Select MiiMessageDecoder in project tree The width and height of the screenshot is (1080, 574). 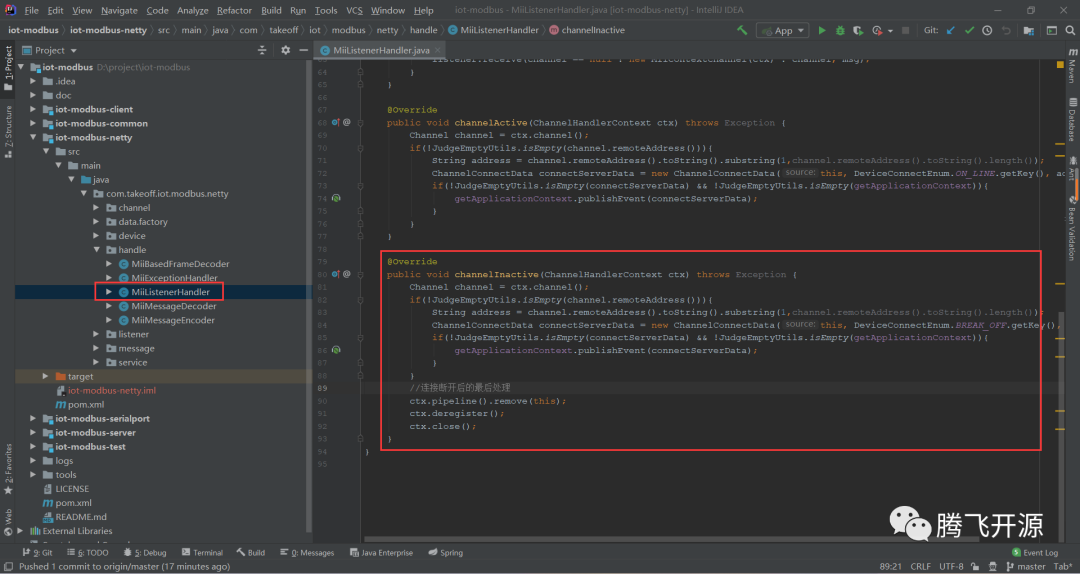pos(173,306)
